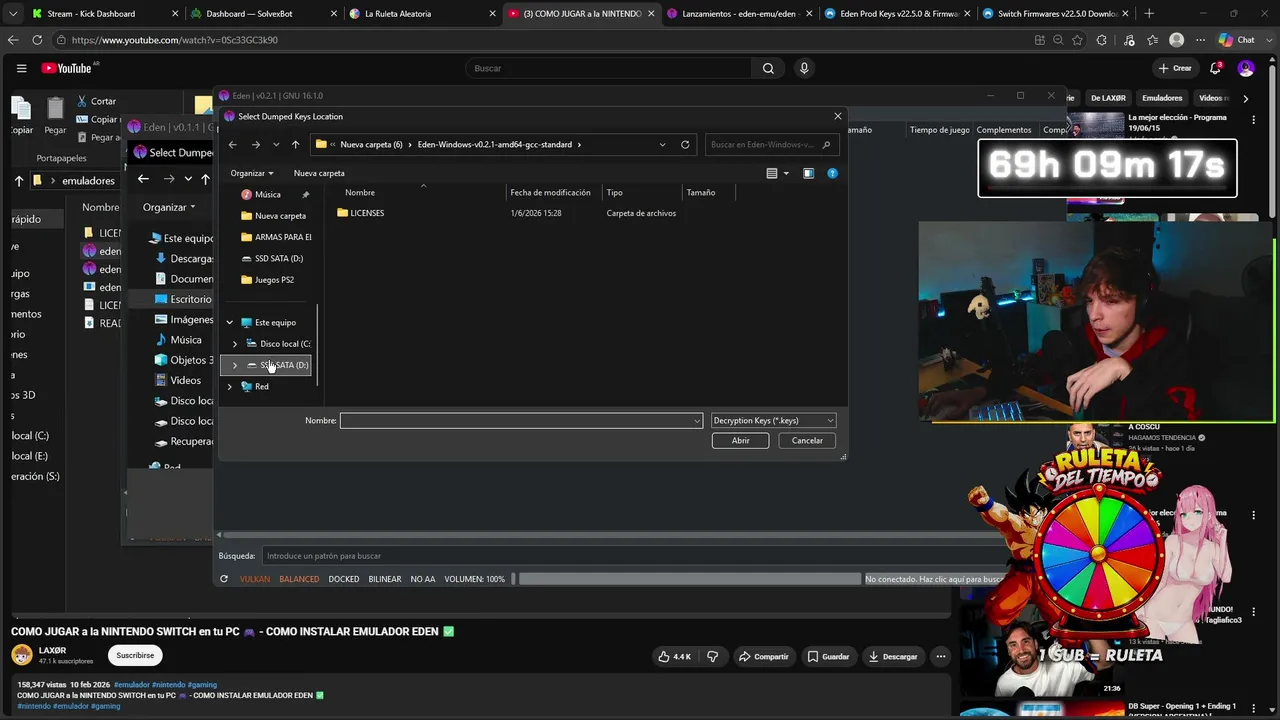Screen dimensions: 1280x720
Task: Expand the address bar path history dropdown
Action: tap(662, 145)
